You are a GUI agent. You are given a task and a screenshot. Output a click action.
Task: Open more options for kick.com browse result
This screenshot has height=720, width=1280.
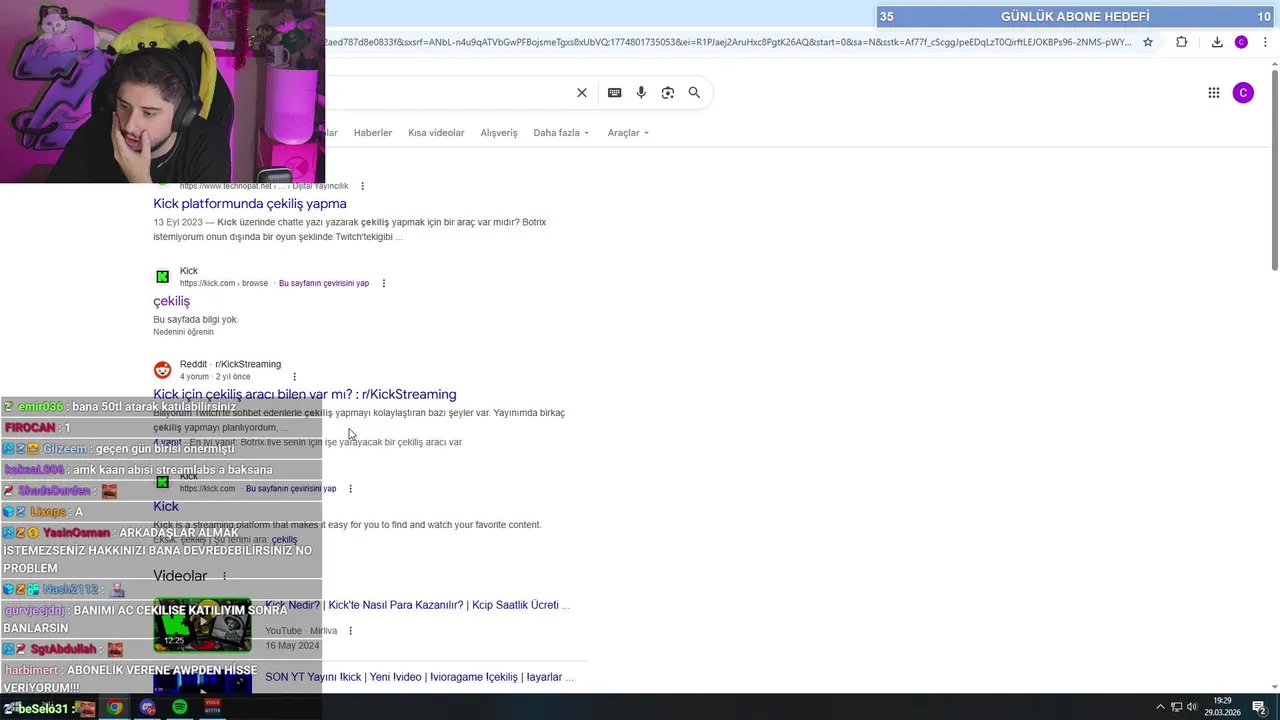[383, 283]
